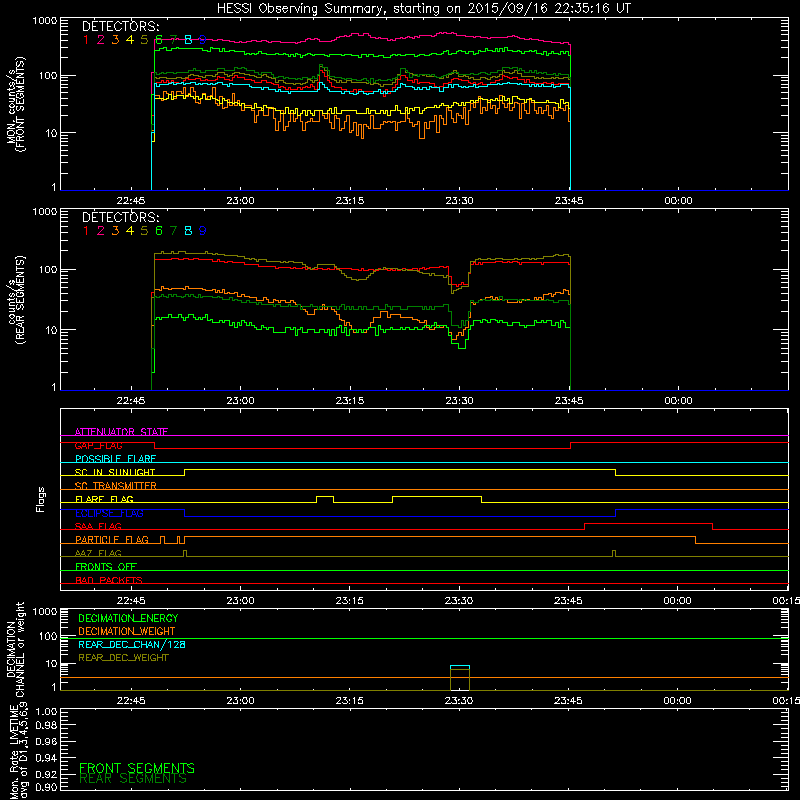Viewport: 800px width, 800px height.
Task: Click the SC_IN_SUNLIGHT flag label
Action: tap(115, 472)
